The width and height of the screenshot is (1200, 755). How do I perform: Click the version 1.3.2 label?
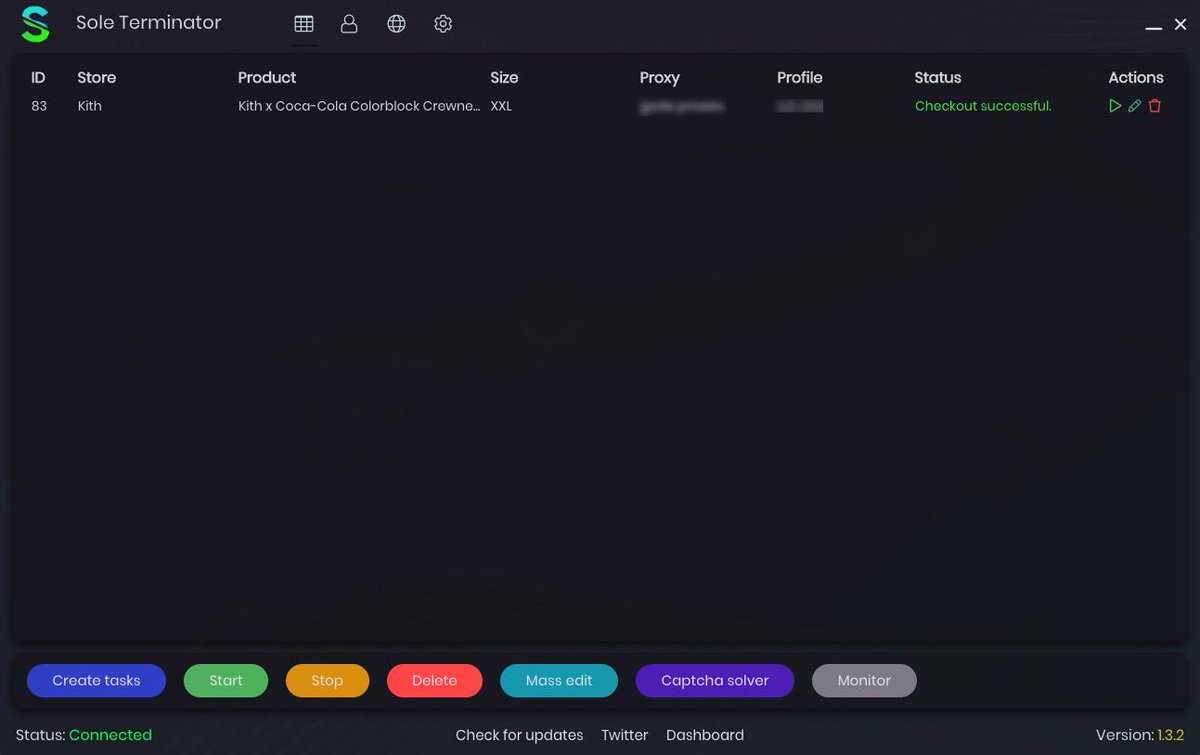click(x=1171, y=735)
